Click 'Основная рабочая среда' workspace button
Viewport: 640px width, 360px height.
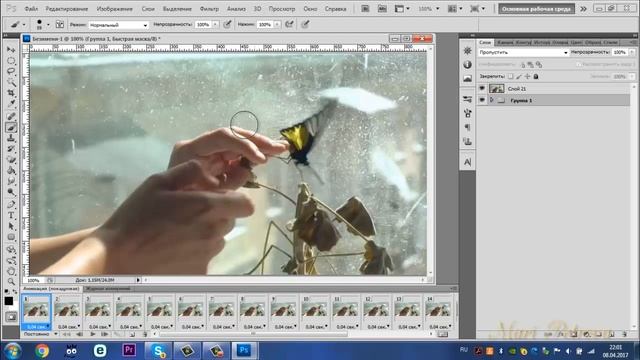(536, 9)
